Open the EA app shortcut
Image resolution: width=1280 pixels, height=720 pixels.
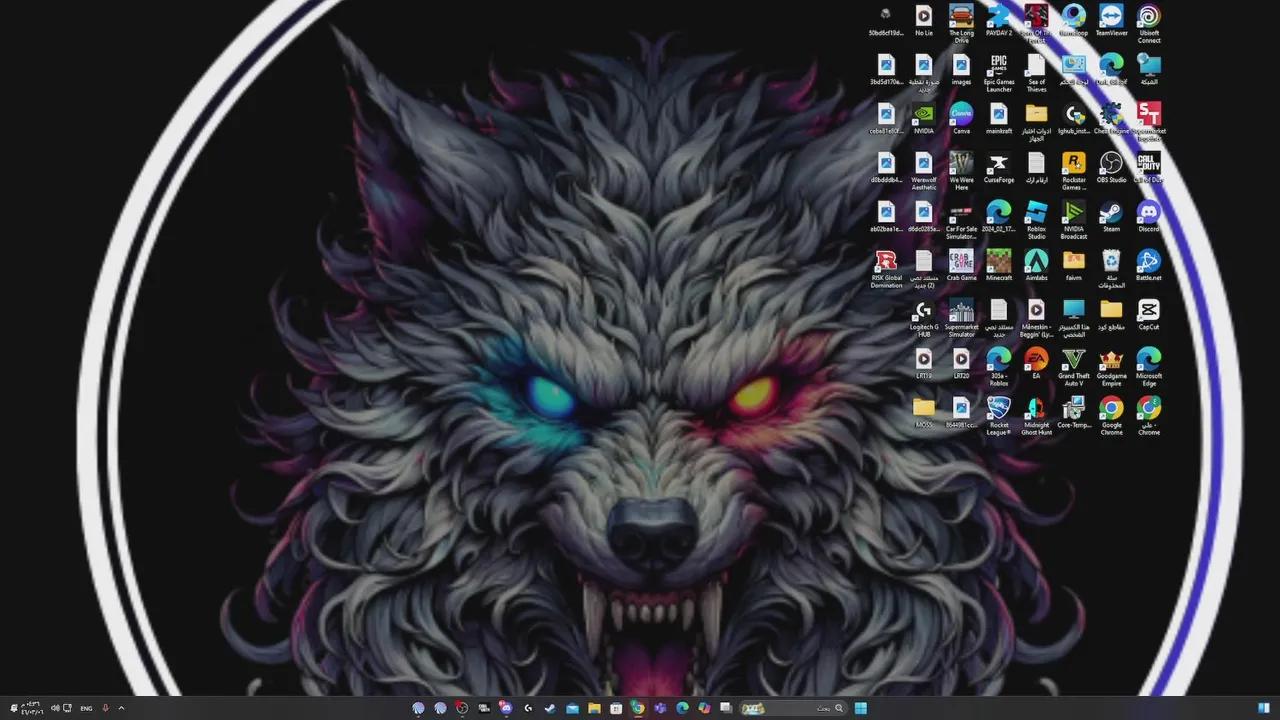tap(1036, 363)
